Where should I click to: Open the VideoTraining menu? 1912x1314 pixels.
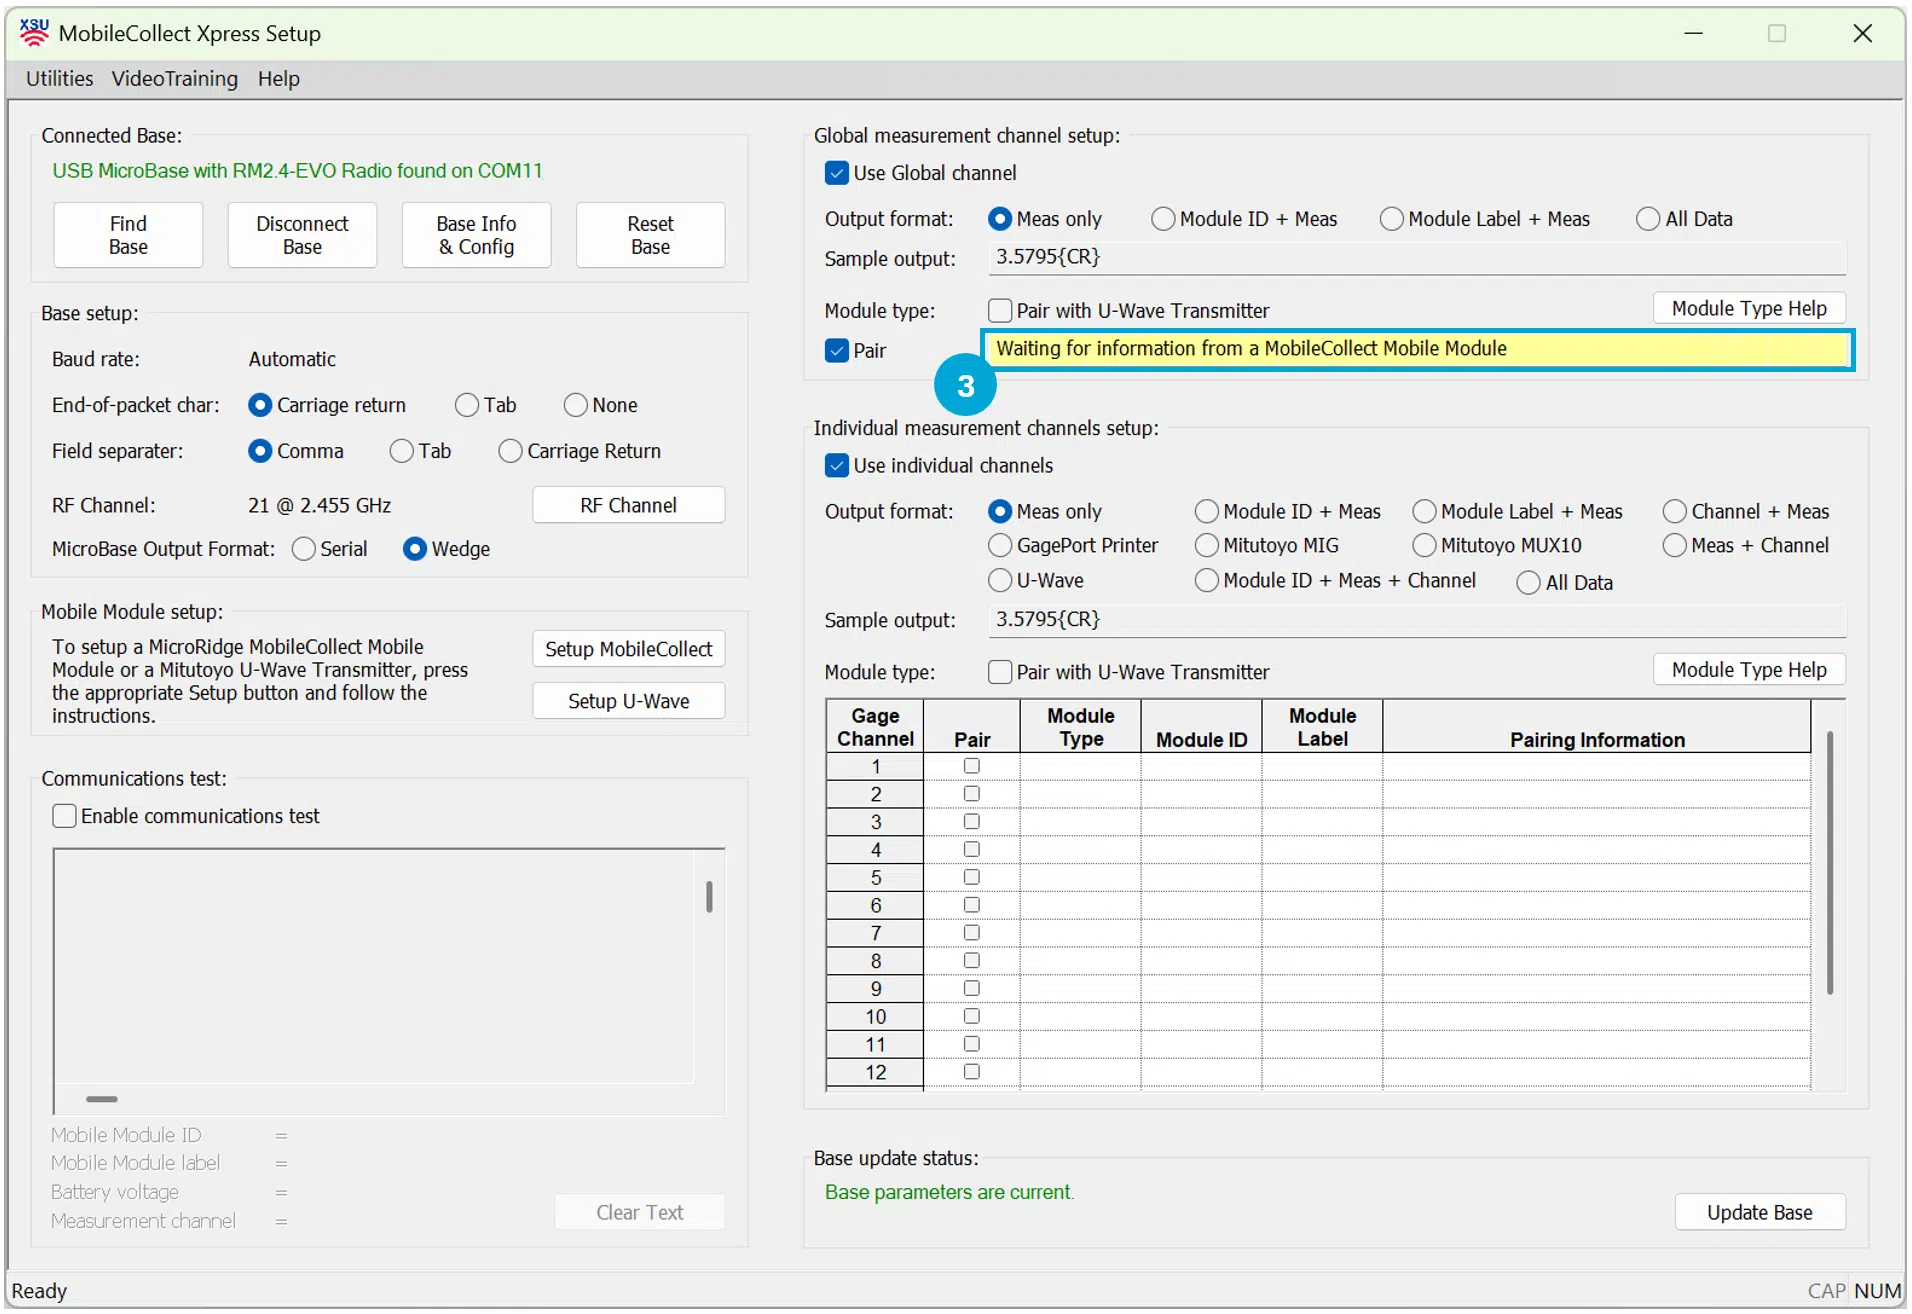click(x=175, y=79)
